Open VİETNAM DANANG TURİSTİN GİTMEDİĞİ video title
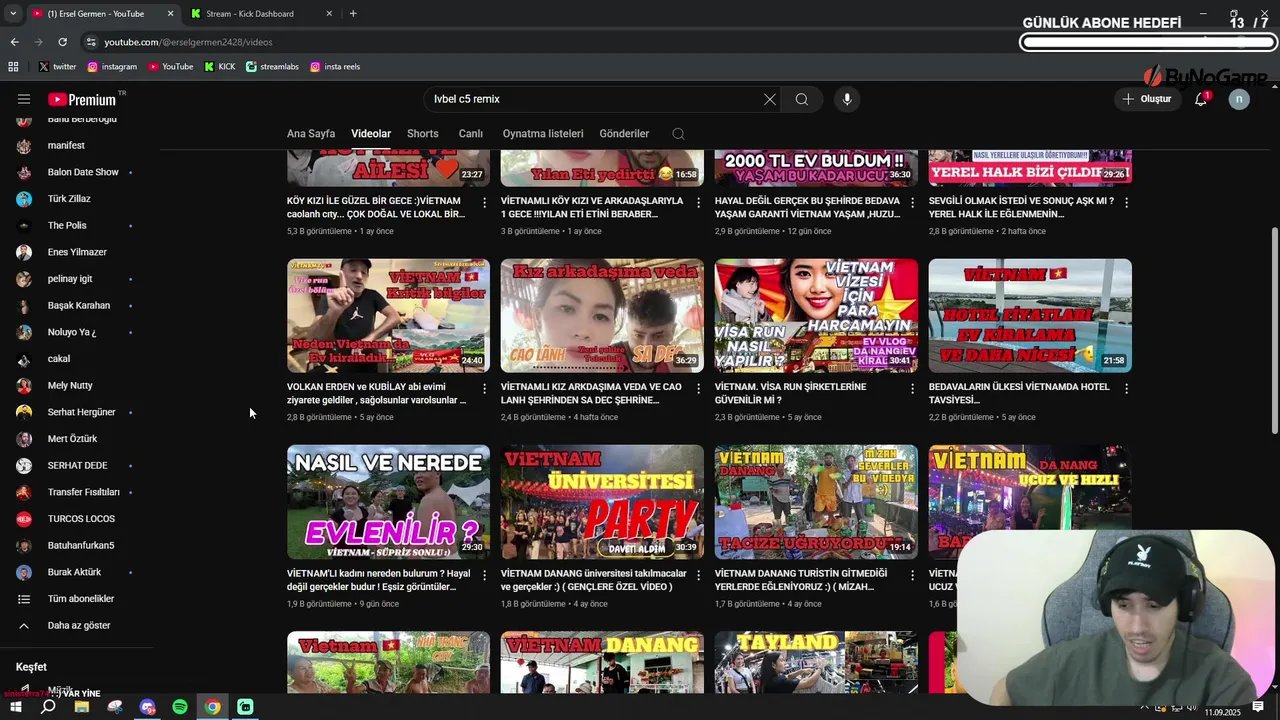Image resolution: width=1280 pixels, height=720 pixels. pos(801,580)
